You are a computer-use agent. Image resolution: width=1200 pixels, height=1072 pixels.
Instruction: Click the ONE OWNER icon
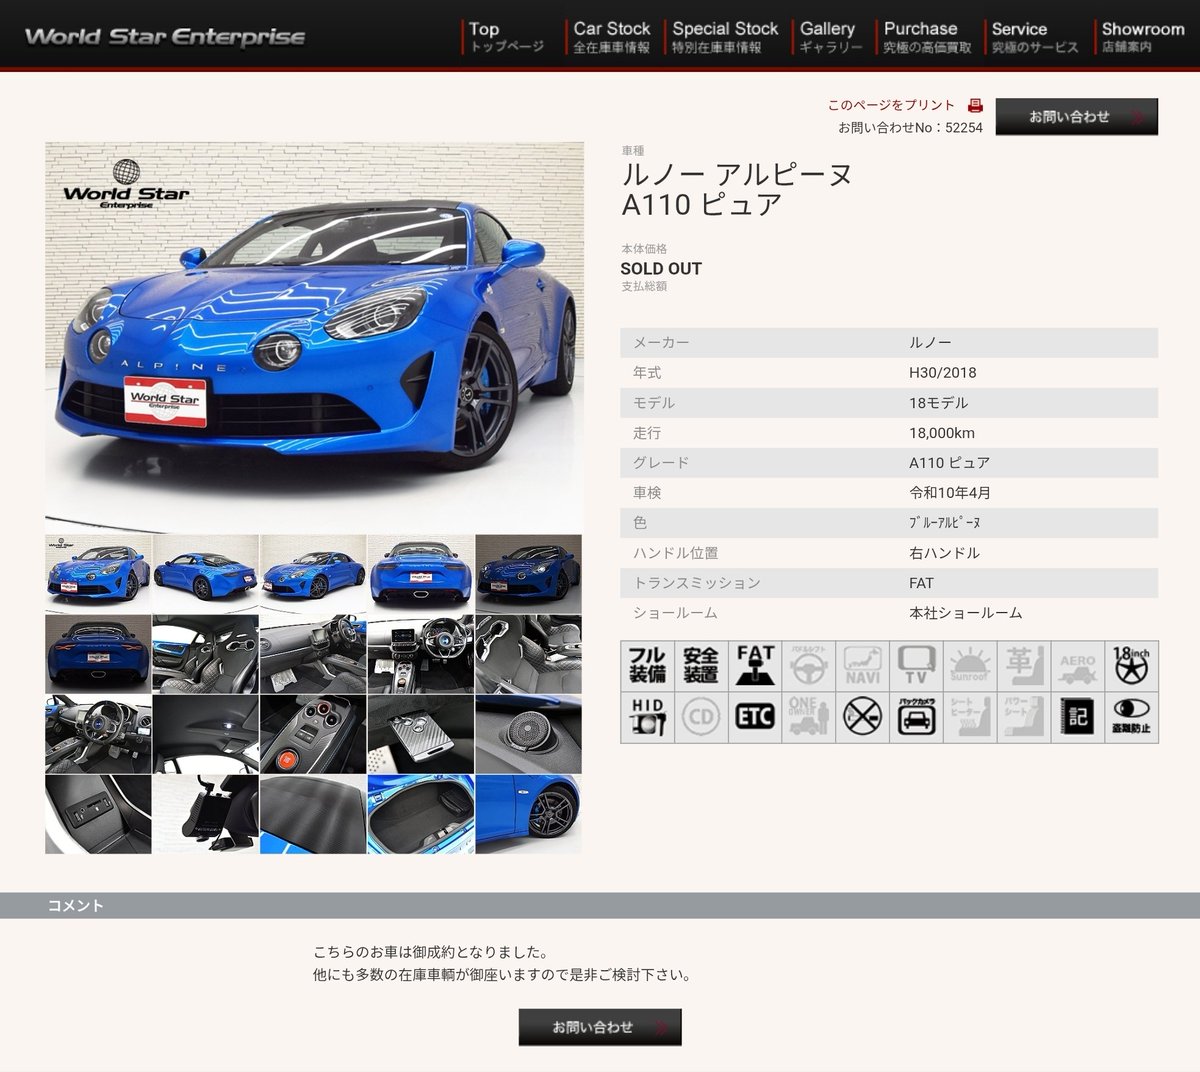(x=808, y=717)
